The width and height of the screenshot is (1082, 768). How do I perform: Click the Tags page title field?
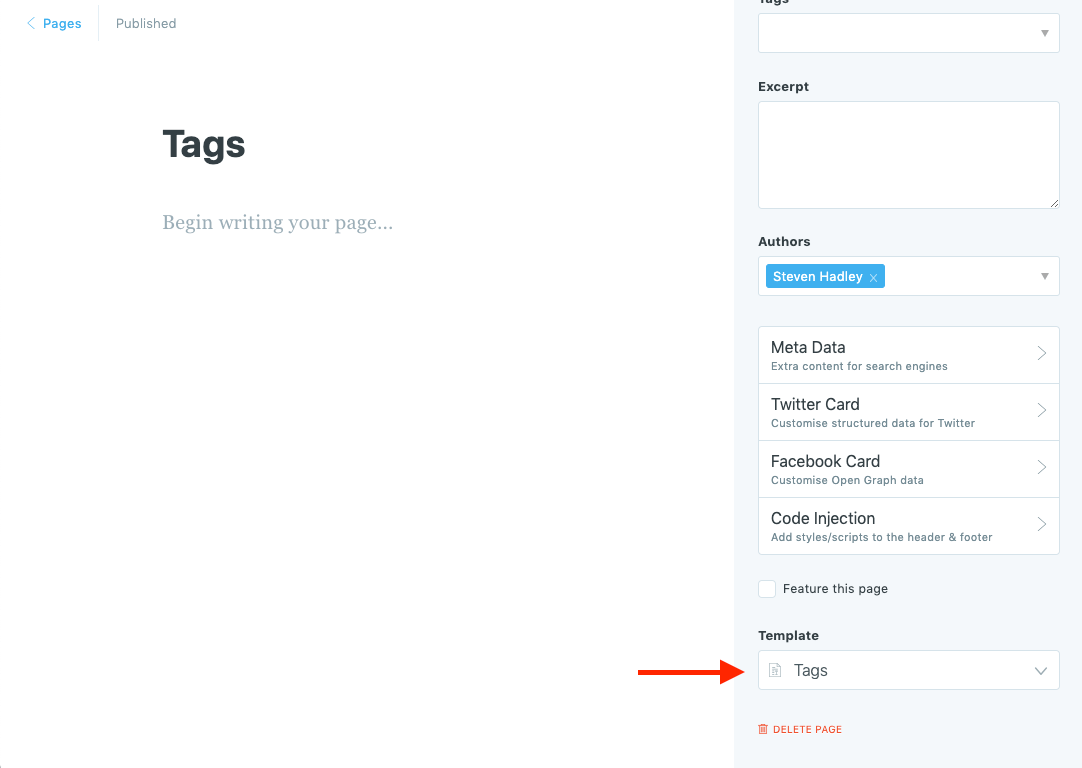coord(204,144)
